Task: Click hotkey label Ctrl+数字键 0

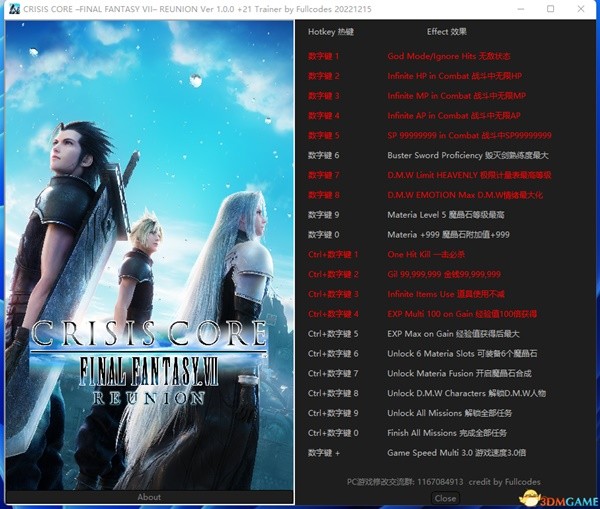Action: tap(333, 433)
